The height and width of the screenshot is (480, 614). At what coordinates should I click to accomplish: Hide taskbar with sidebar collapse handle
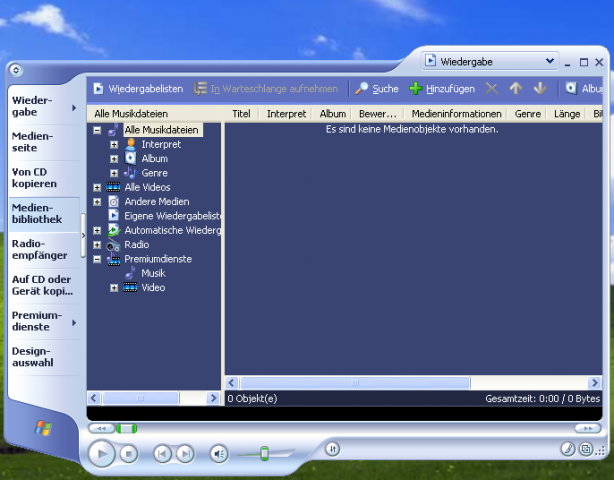(x=83, y=235)
